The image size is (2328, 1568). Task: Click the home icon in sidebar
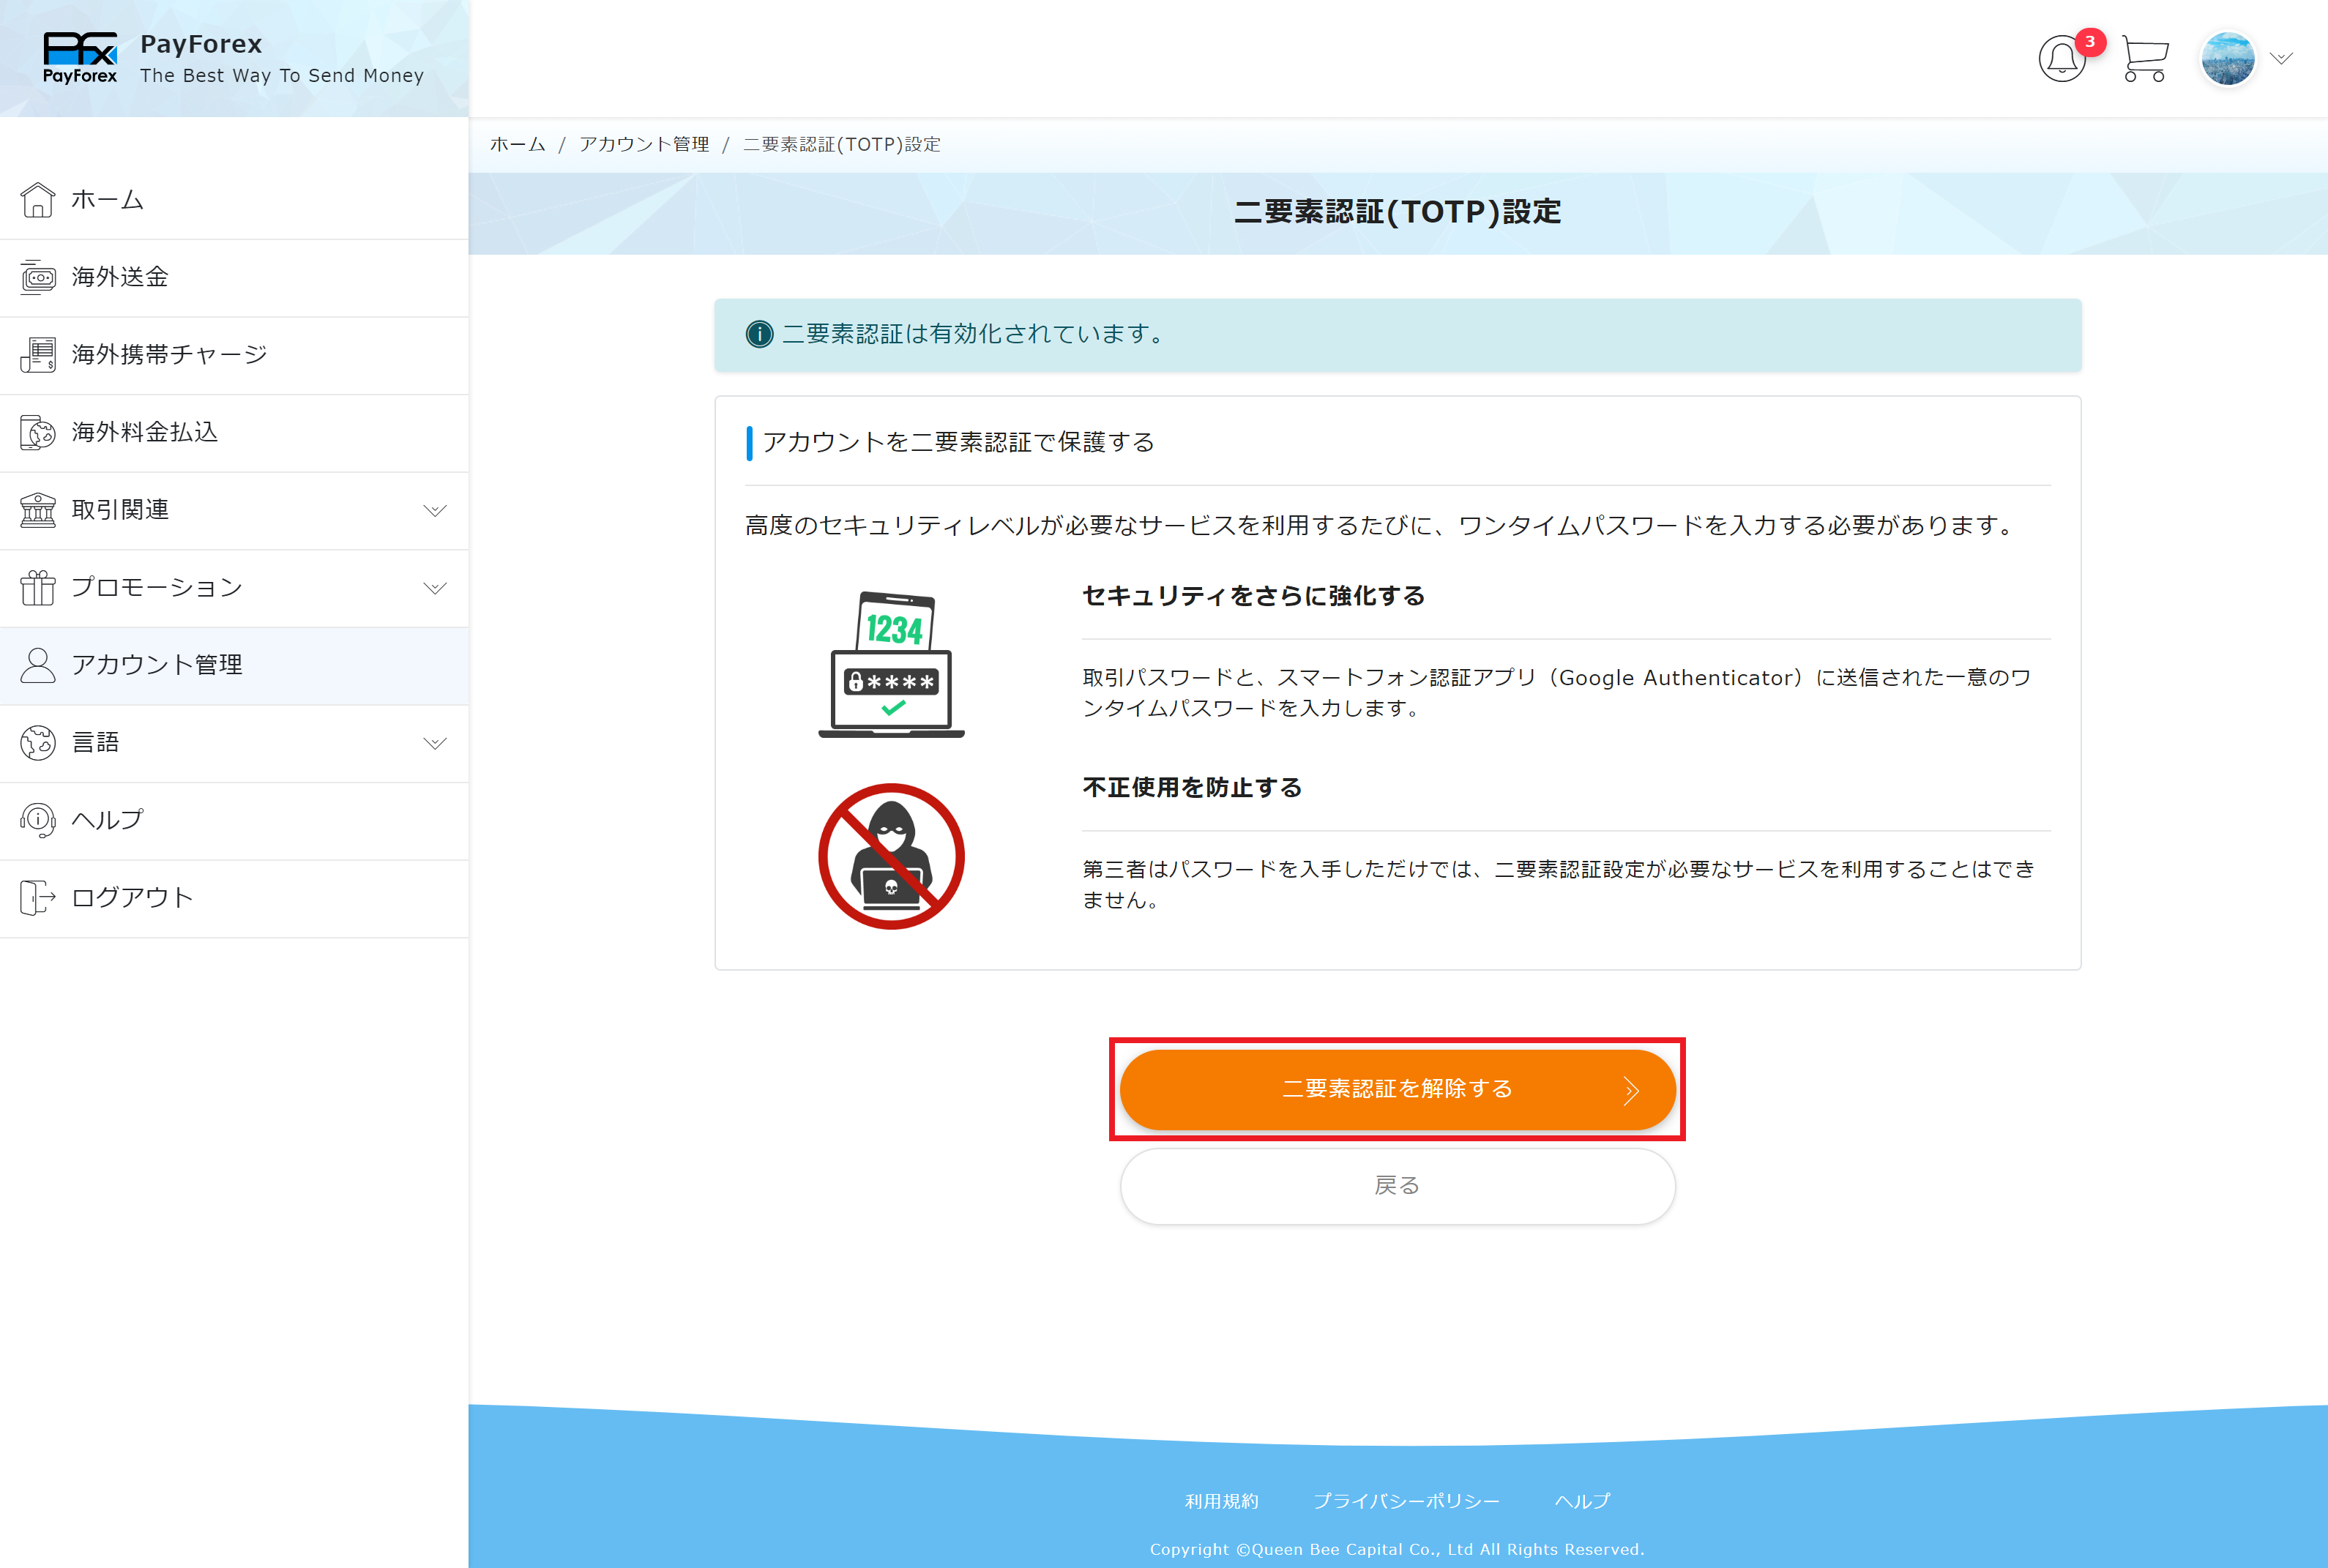click(38, 199)
